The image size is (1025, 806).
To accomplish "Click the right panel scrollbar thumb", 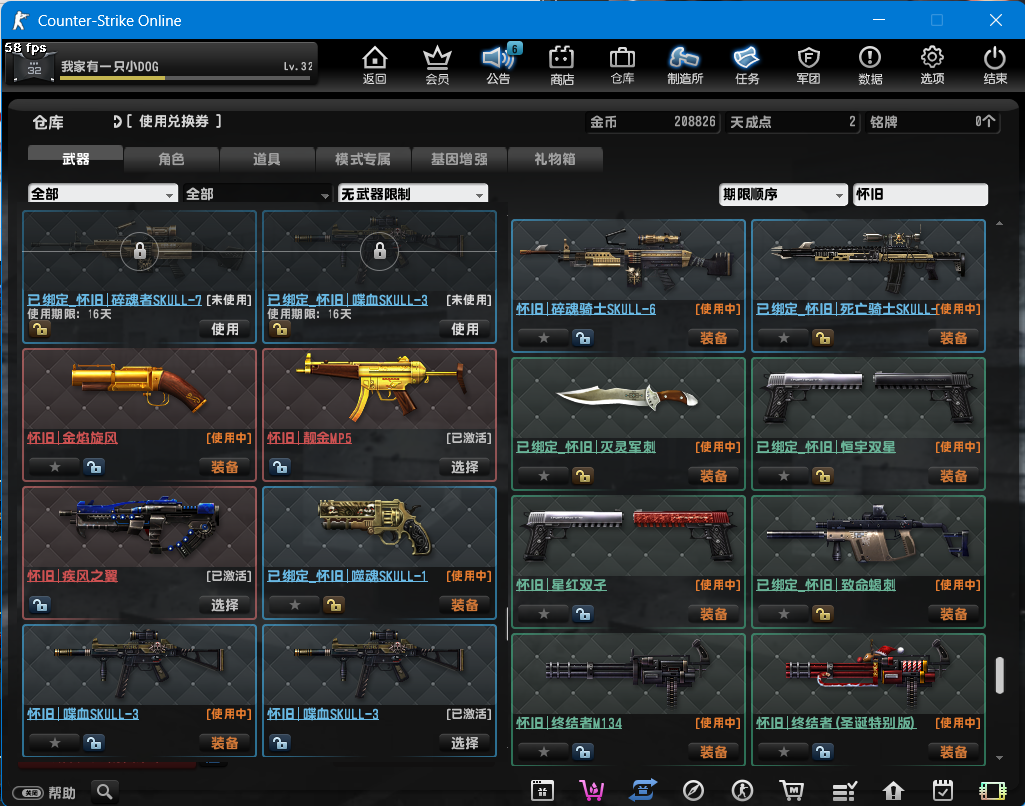I will click(999, 675).
